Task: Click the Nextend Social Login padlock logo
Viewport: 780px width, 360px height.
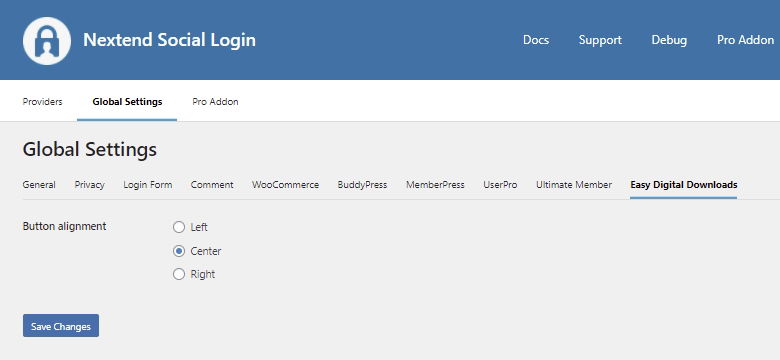Action: [x=47, y=41]
